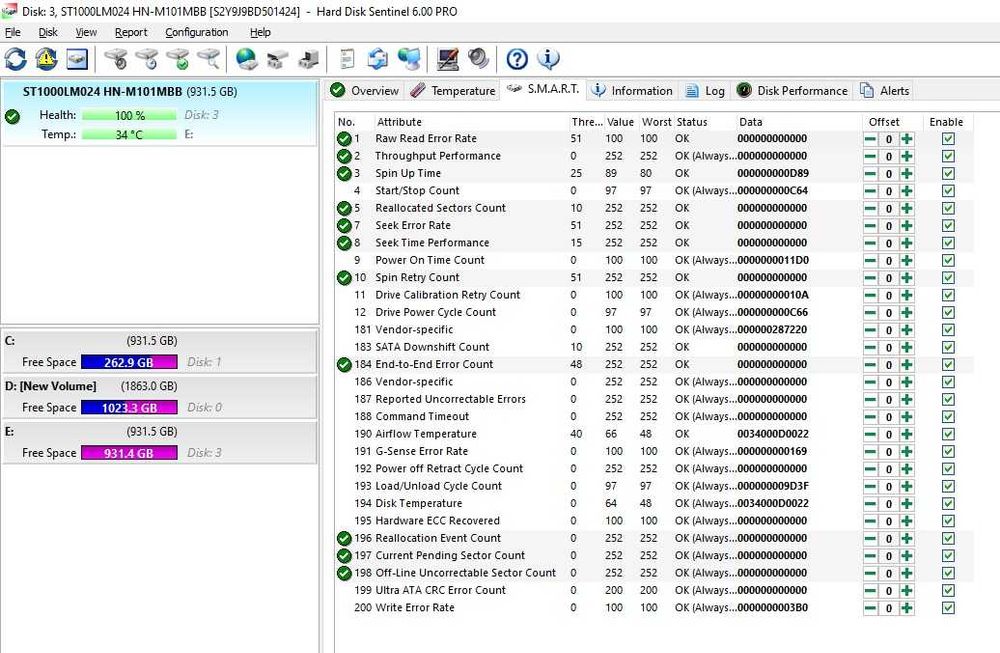The image size is (1000, 653).
Task: Click the disk panel icon in the toolbar
Action: 77,59
